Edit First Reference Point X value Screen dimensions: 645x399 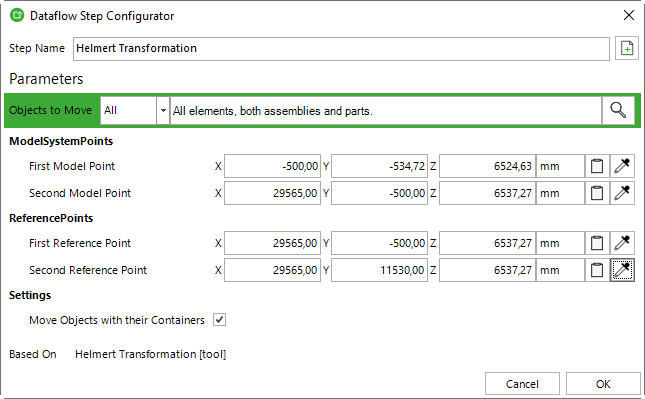point(272,243)
